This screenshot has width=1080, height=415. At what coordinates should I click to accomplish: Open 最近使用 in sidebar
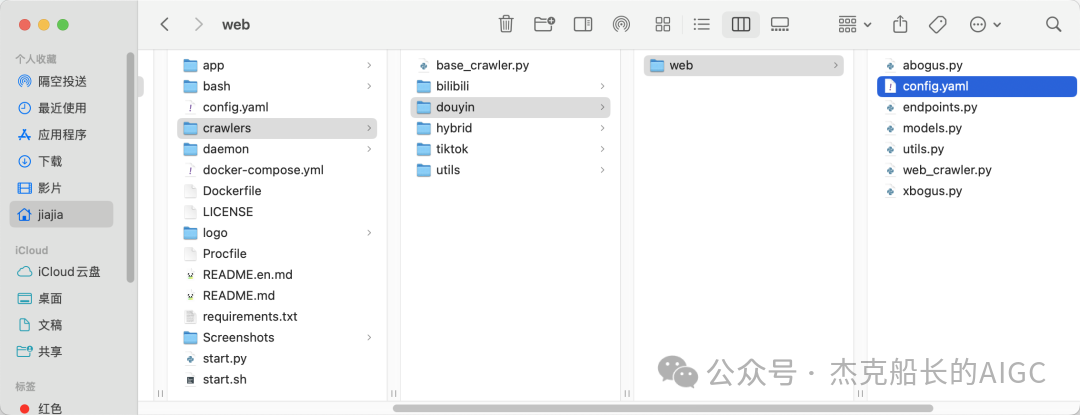(x=62, y=108)
